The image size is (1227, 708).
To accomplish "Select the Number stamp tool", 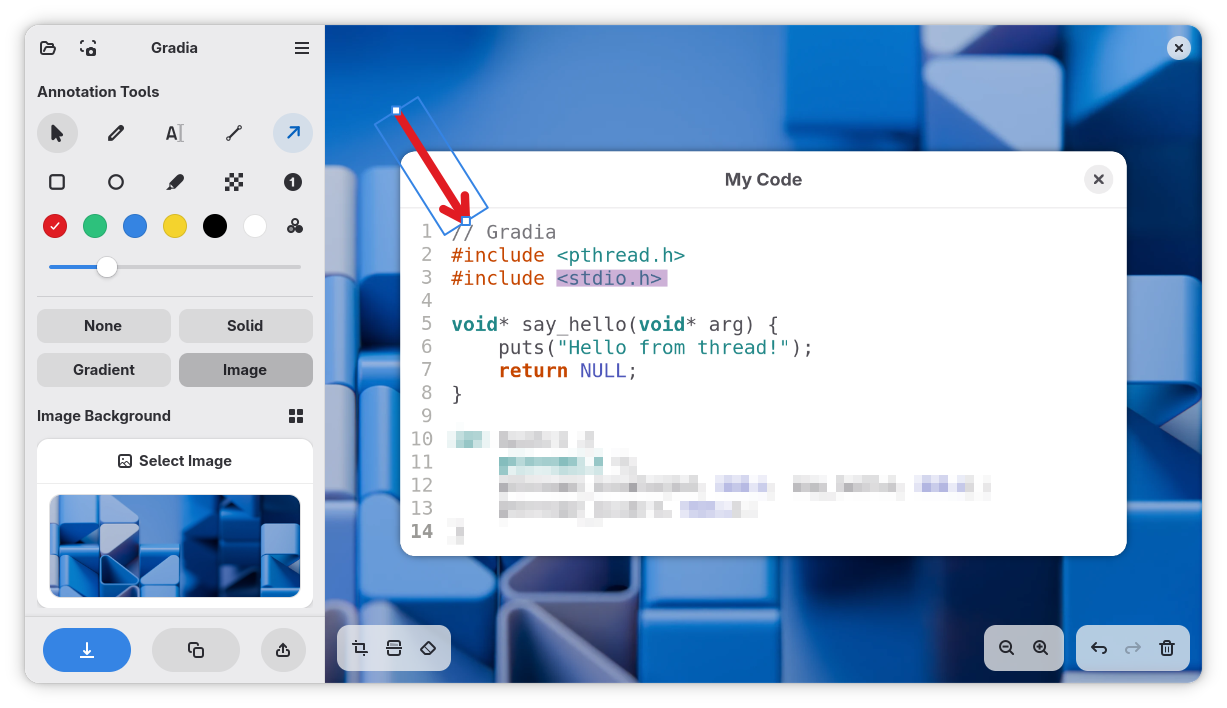I will (x=293, y=182).
